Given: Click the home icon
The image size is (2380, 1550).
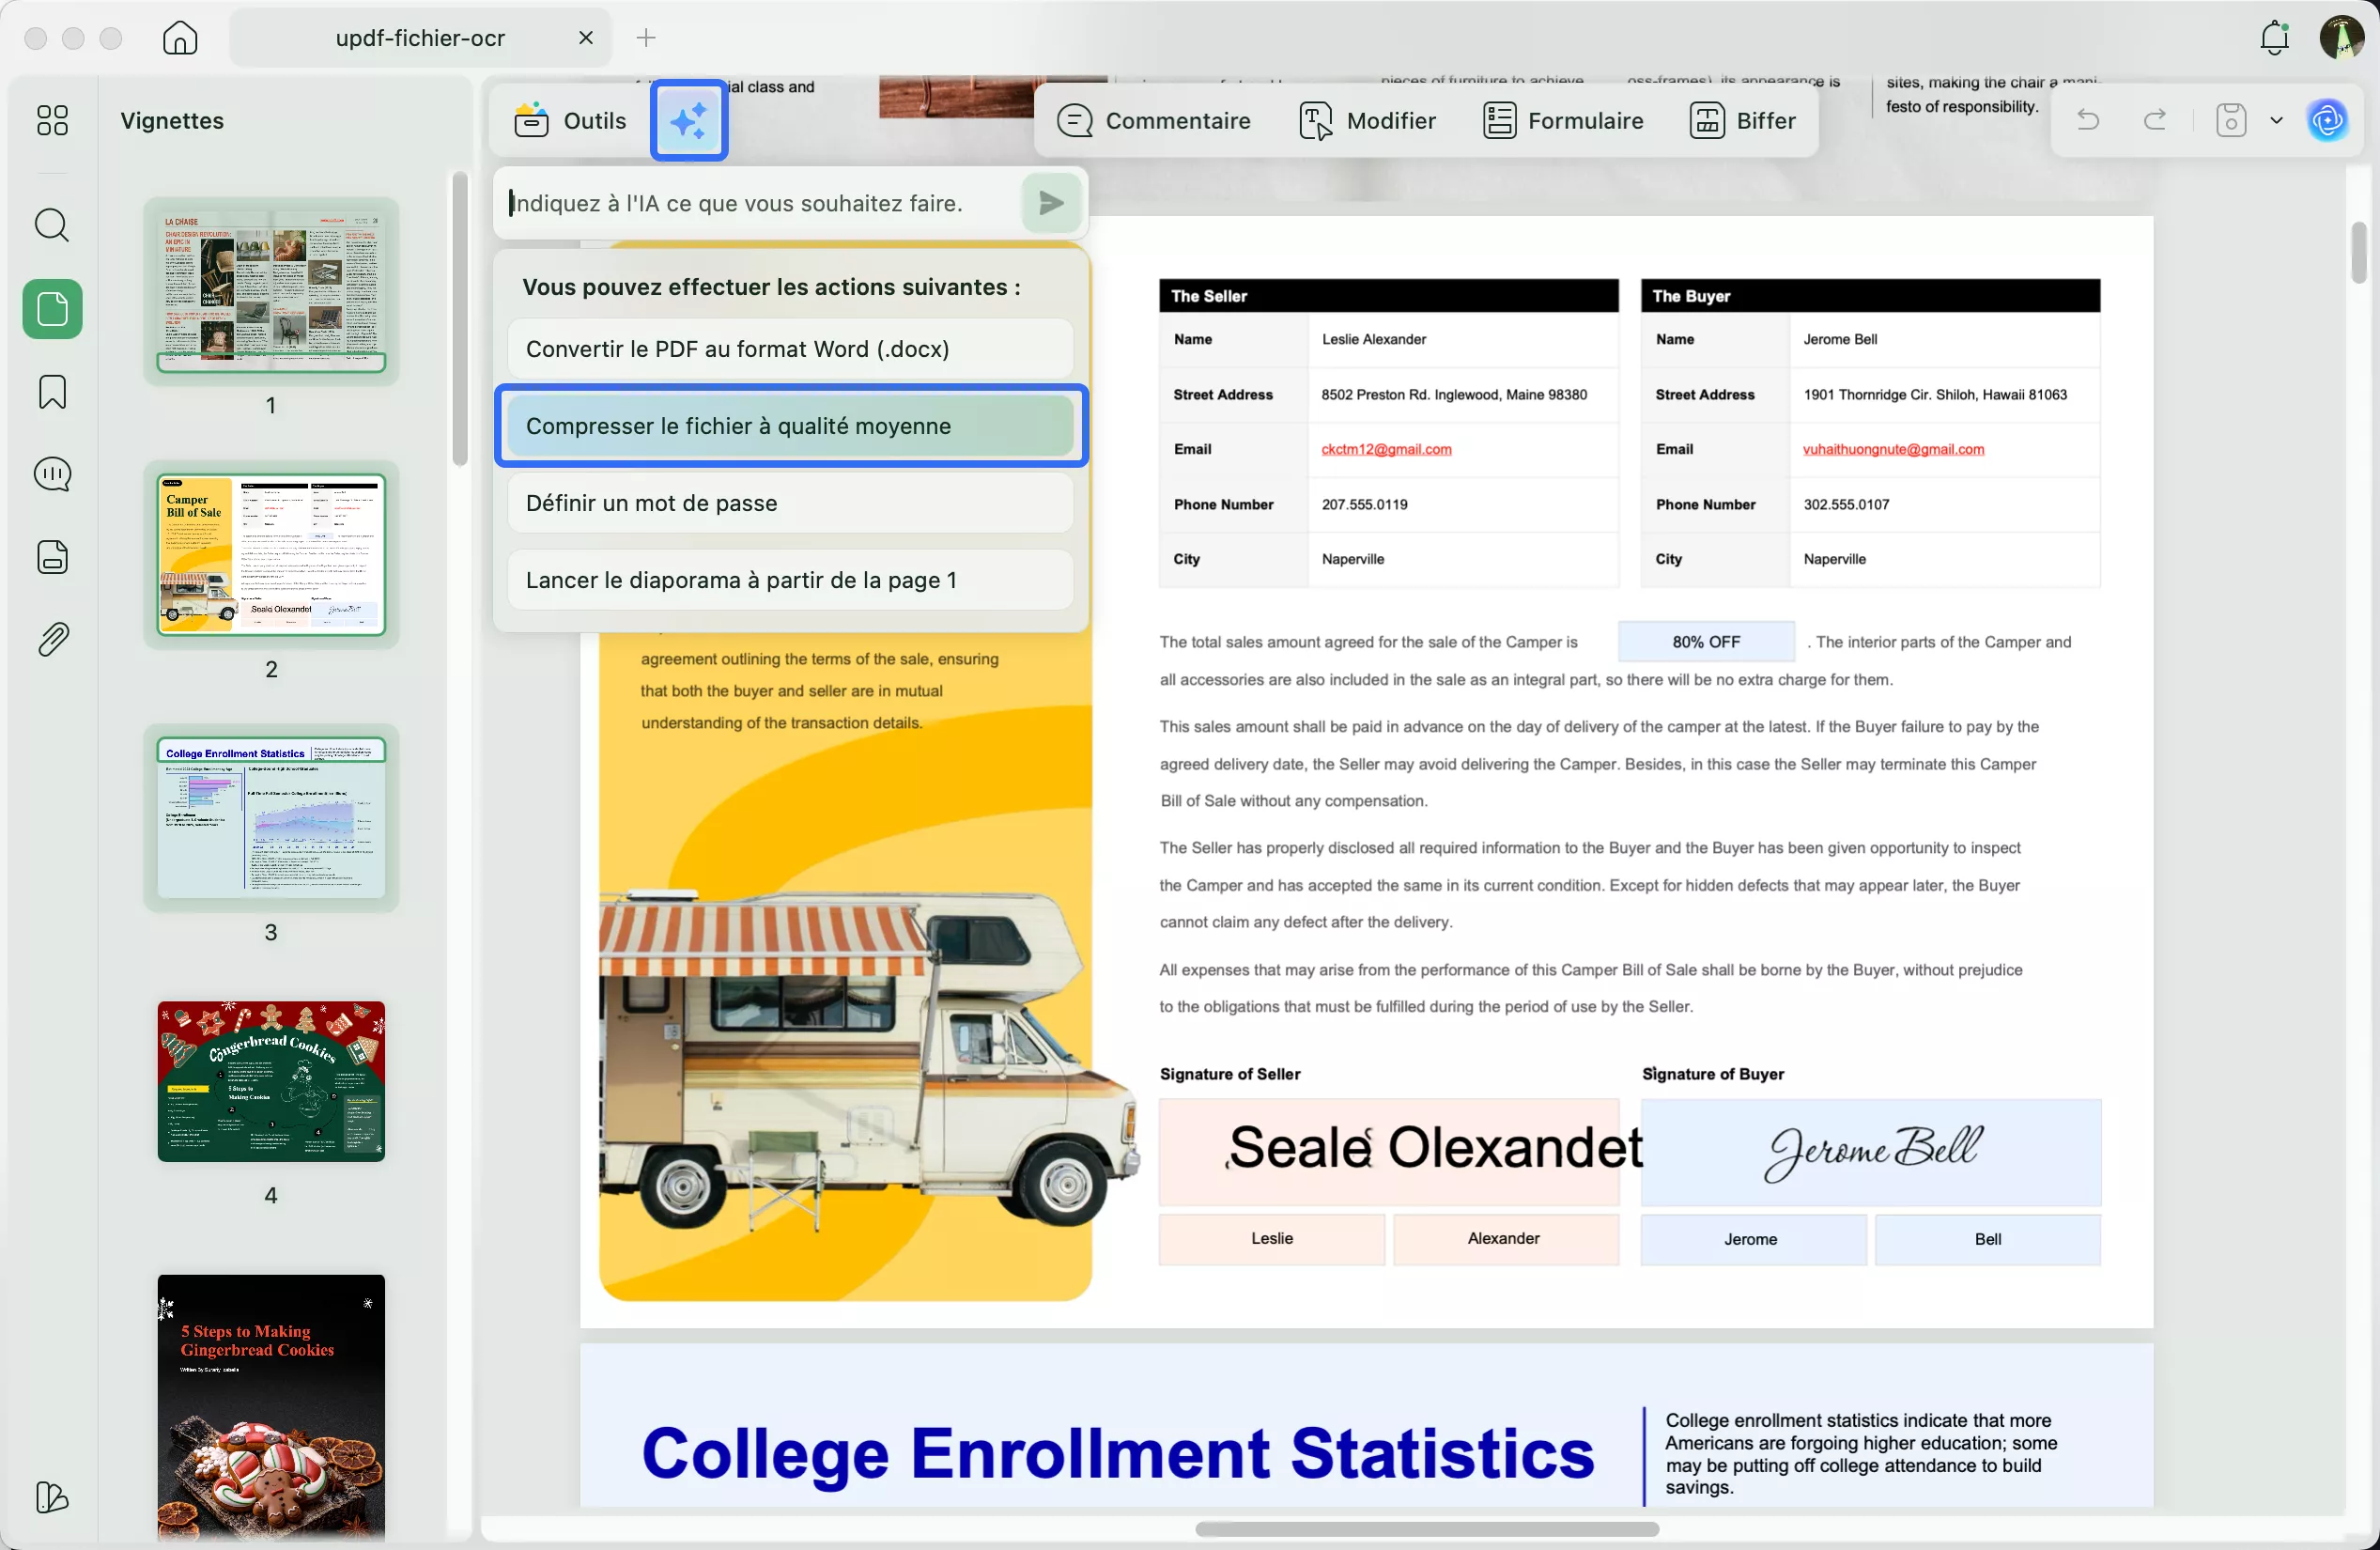Looking at the screenshot, I should [180, 38].
